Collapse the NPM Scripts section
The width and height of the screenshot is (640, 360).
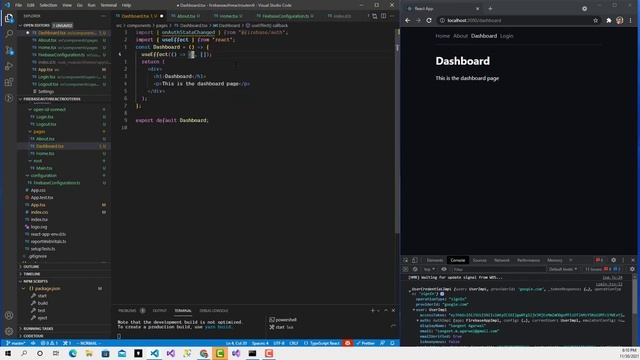63,281
